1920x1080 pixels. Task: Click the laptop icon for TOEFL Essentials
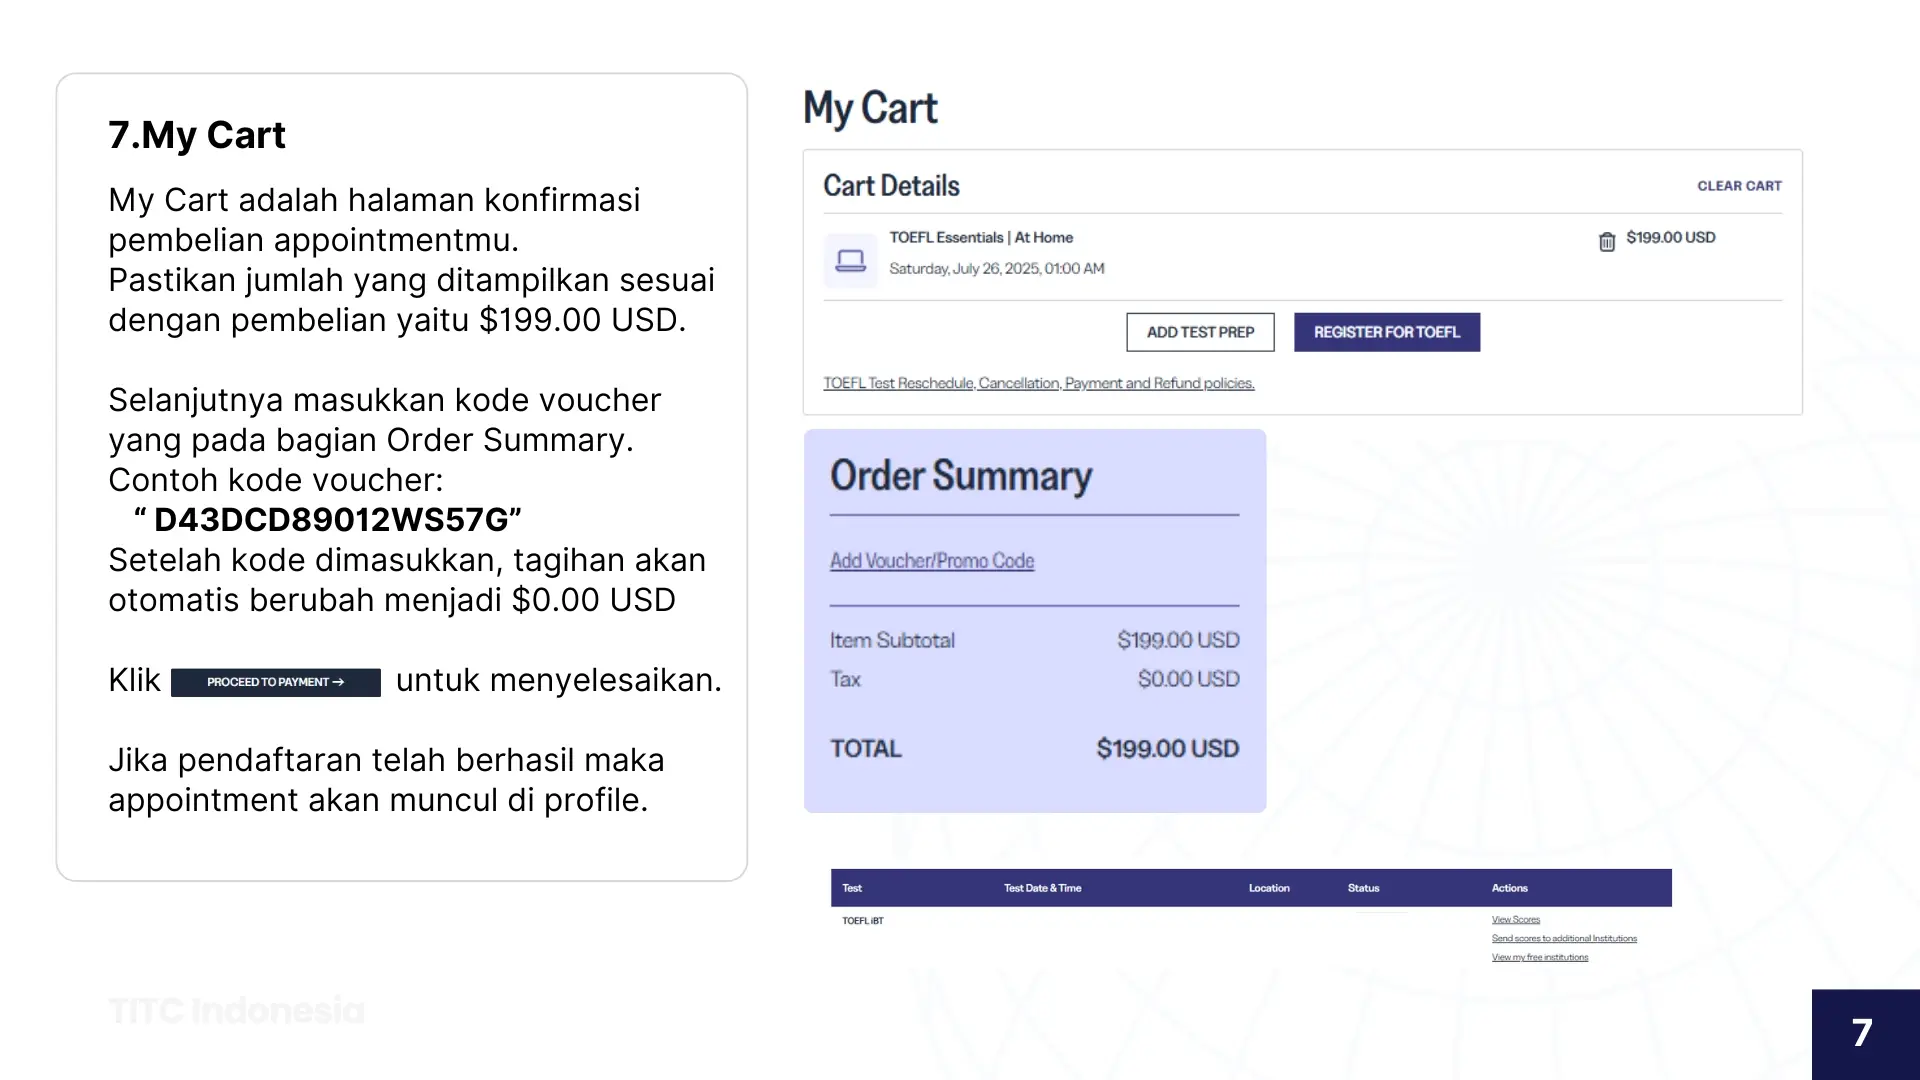[850, 261]
